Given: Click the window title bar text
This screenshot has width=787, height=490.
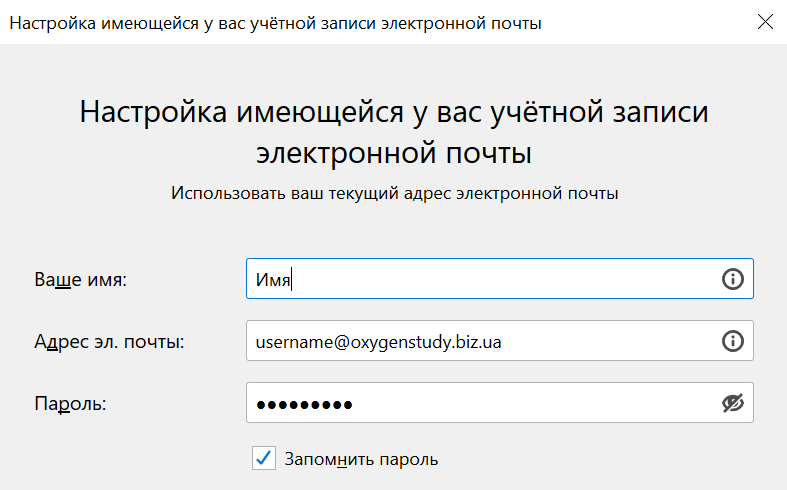Looking at the screenshot, I should pyautogui.click(x=275, y=22).
